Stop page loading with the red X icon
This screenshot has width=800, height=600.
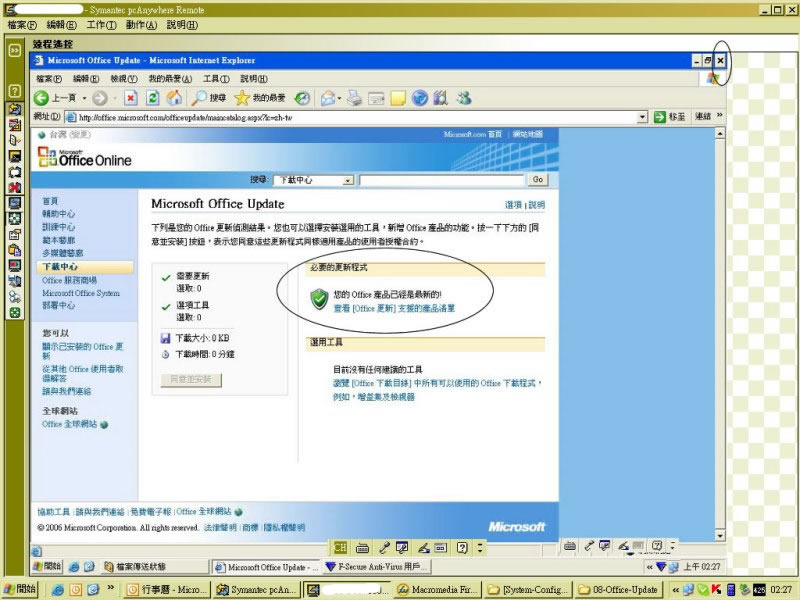(131, 98)
